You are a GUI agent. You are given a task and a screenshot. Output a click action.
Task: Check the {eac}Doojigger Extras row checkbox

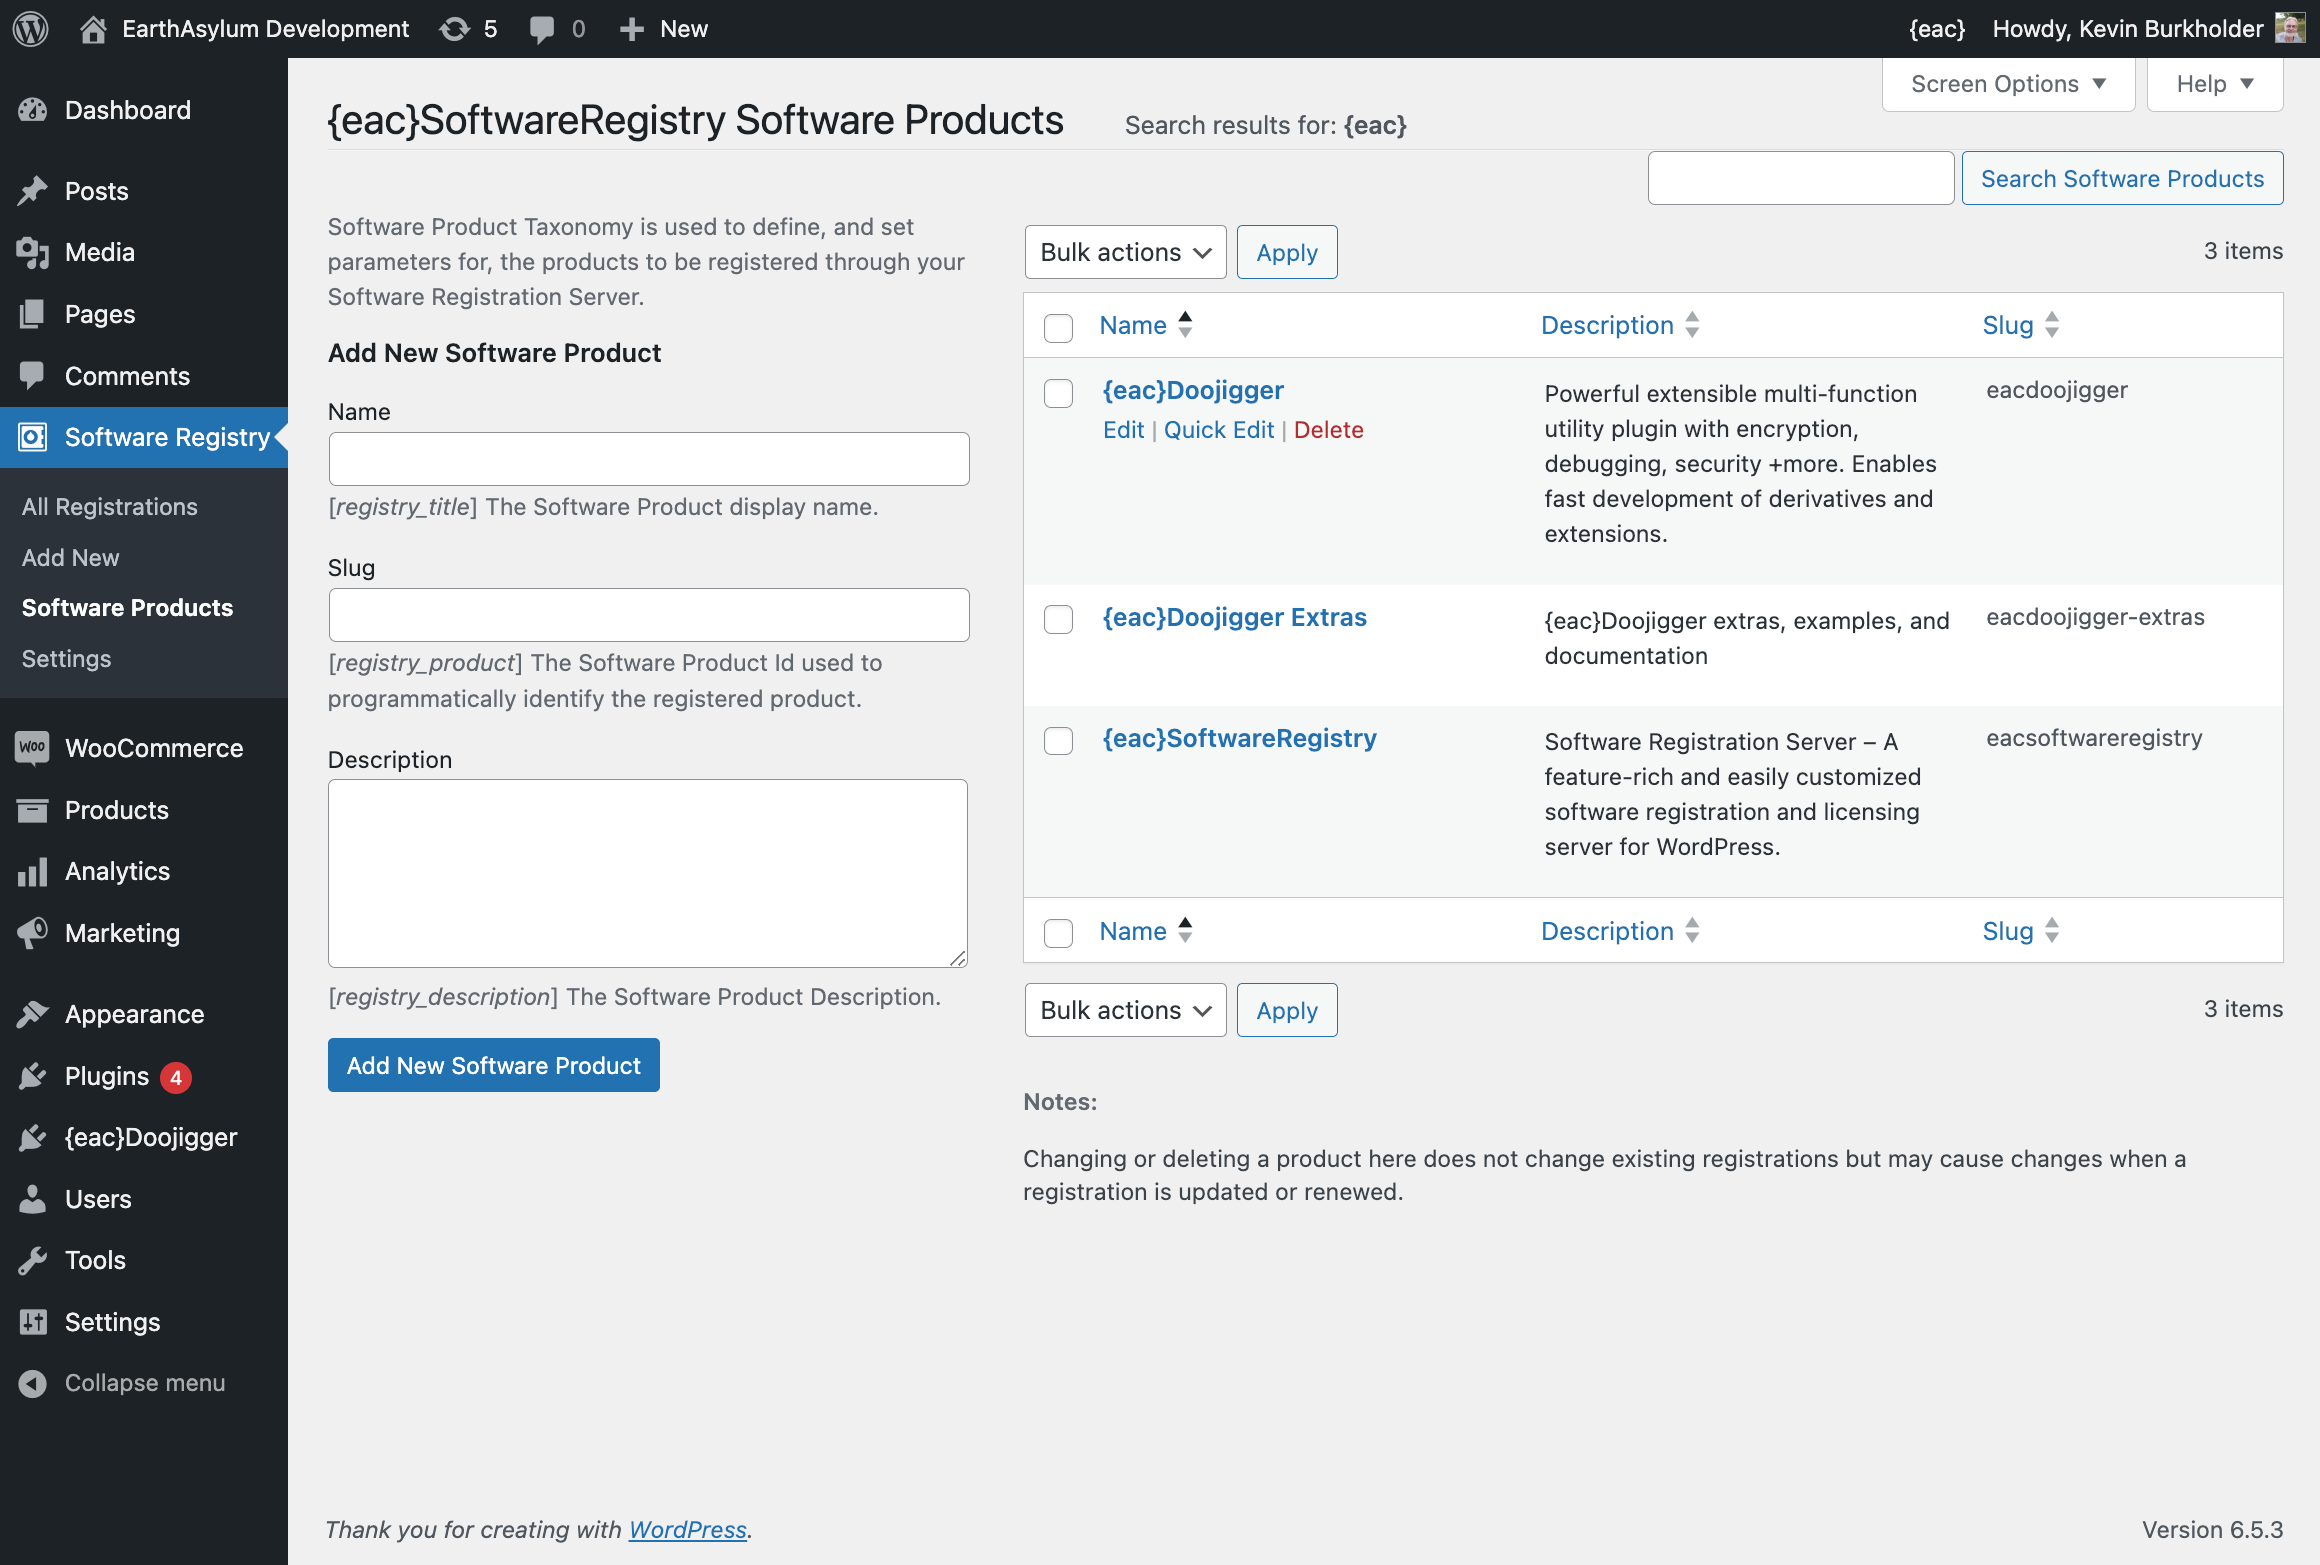pyautogui.click(x=1058, y=619)
